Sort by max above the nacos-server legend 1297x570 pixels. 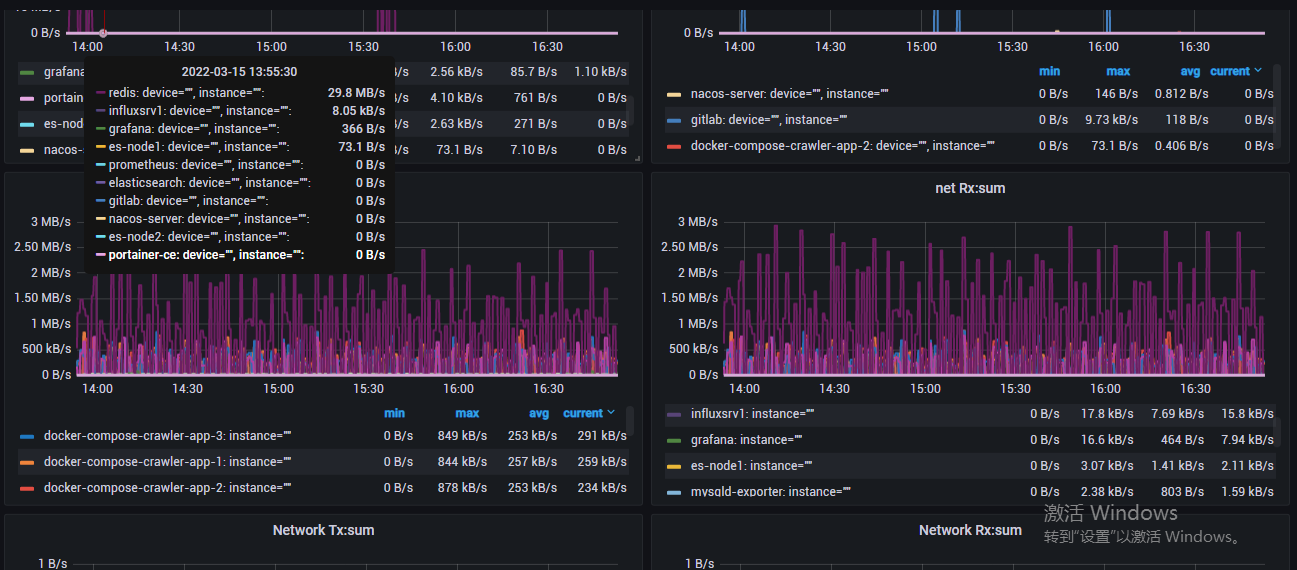[x=1118, y=71]
